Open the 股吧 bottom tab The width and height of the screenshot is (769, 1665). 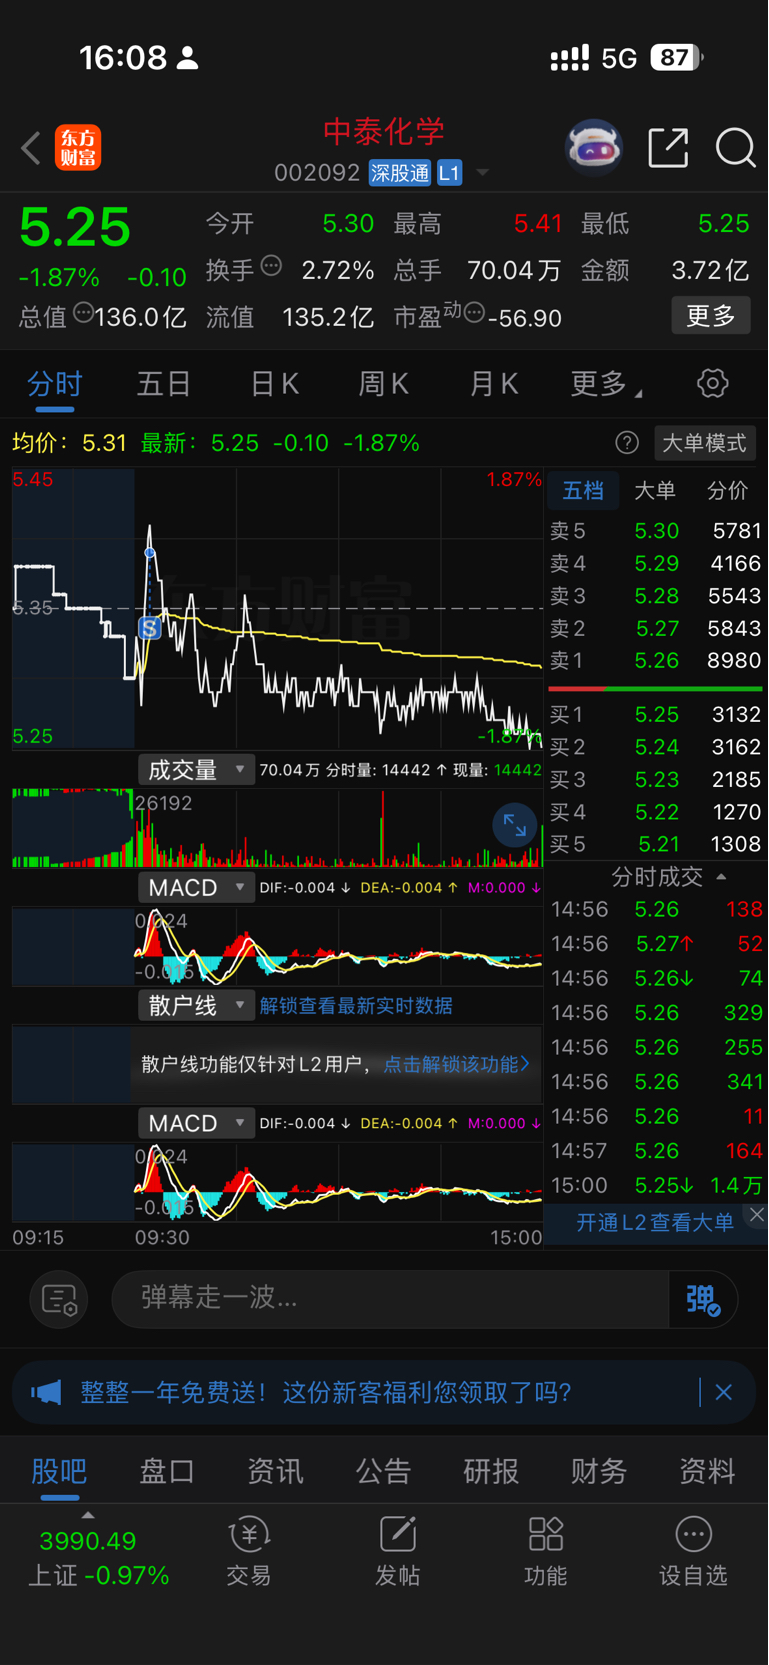click(x=59, y=1471)
